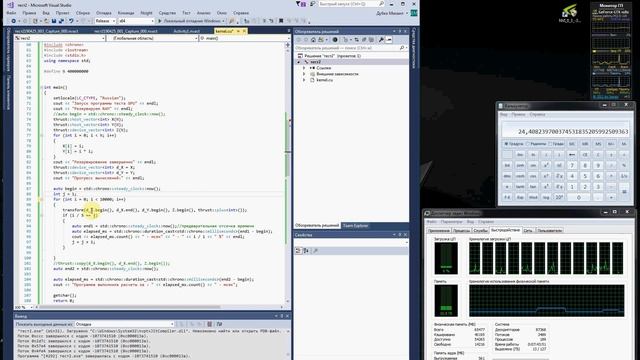
Task: Click the backspace arrow key in Calculator
Action: [572, 155]
